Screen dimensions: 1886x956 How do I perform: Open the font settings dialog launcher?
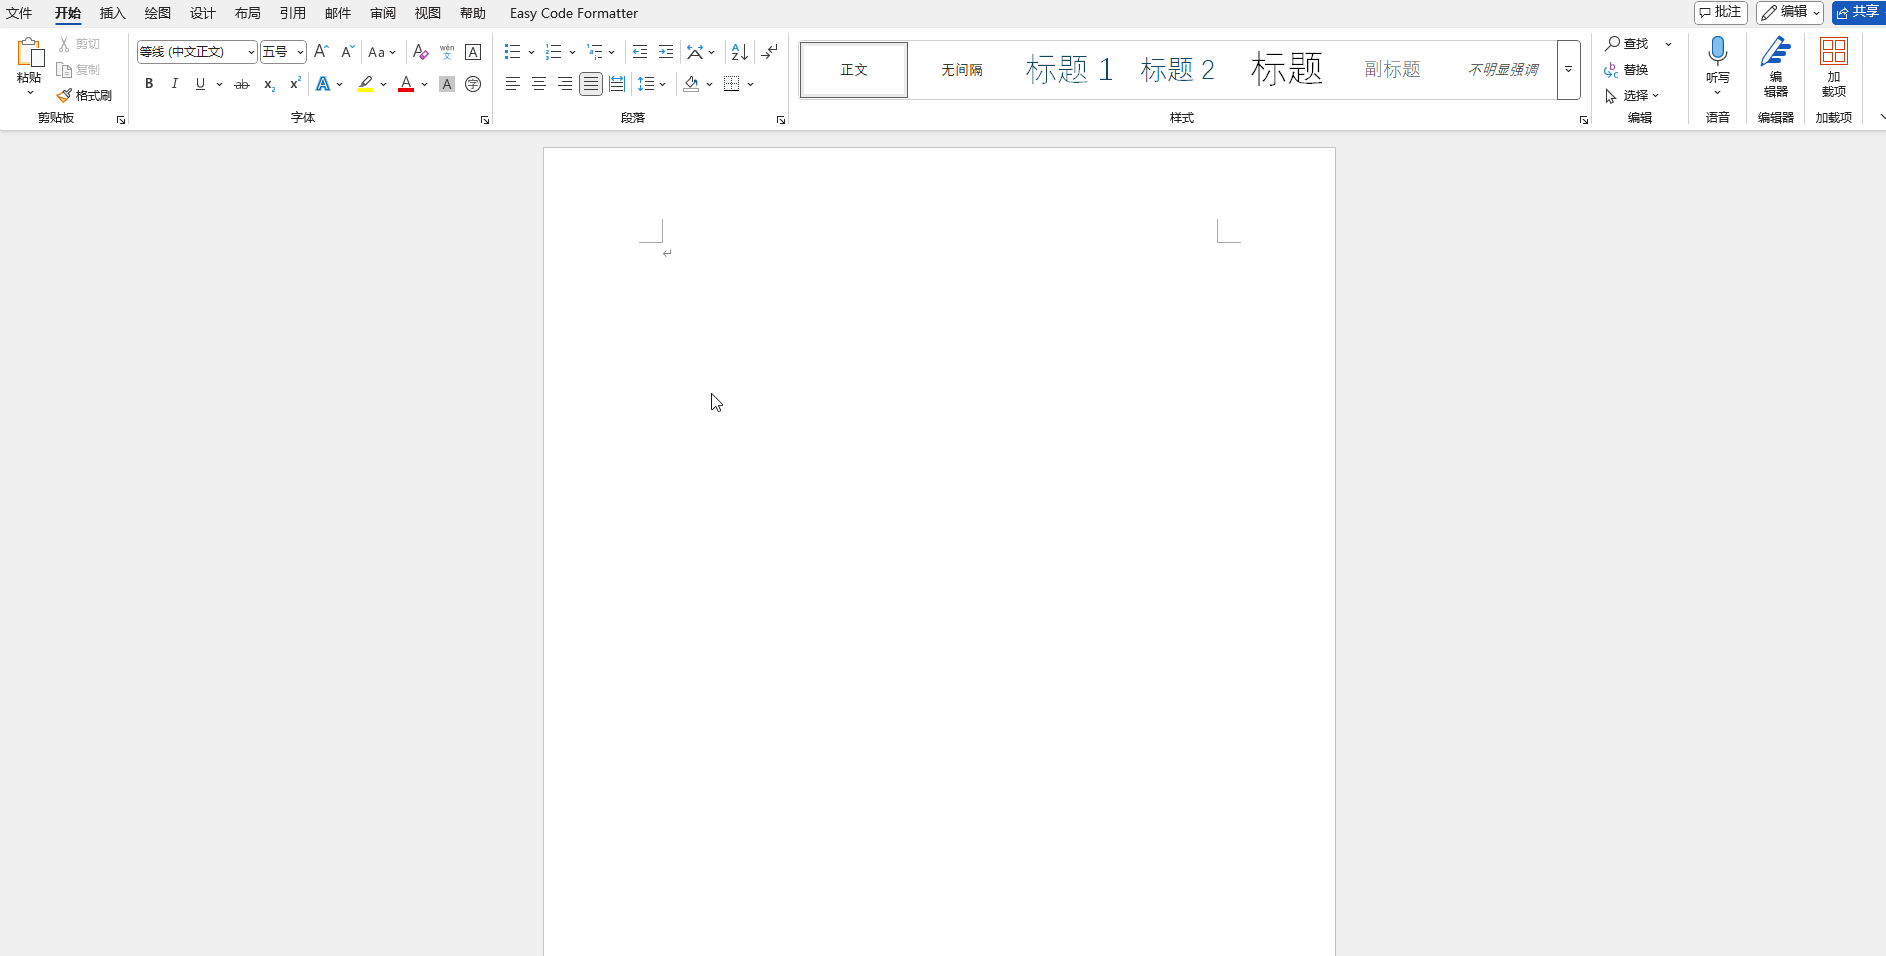[x=485, y=120]
